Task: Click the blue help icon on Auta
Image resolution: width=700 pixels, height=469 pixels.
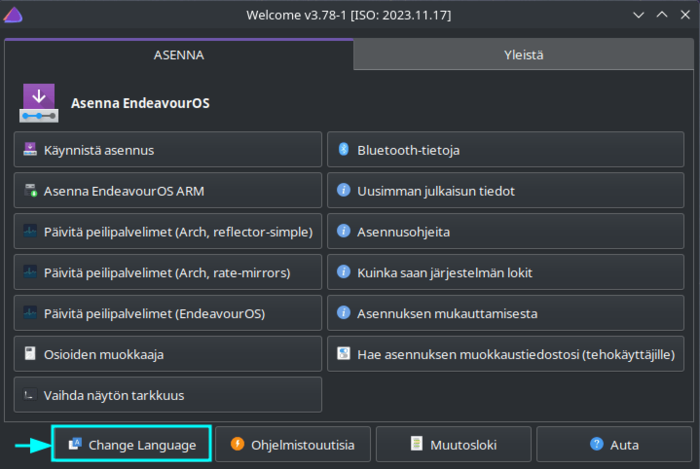Action: [x=597, y=444]
